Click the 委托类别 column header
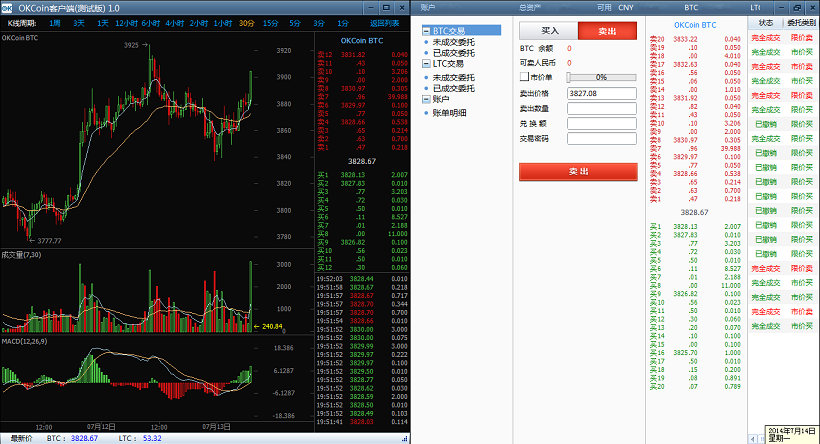The height and width of the screenshot is (444, 820). coord(801,21)
